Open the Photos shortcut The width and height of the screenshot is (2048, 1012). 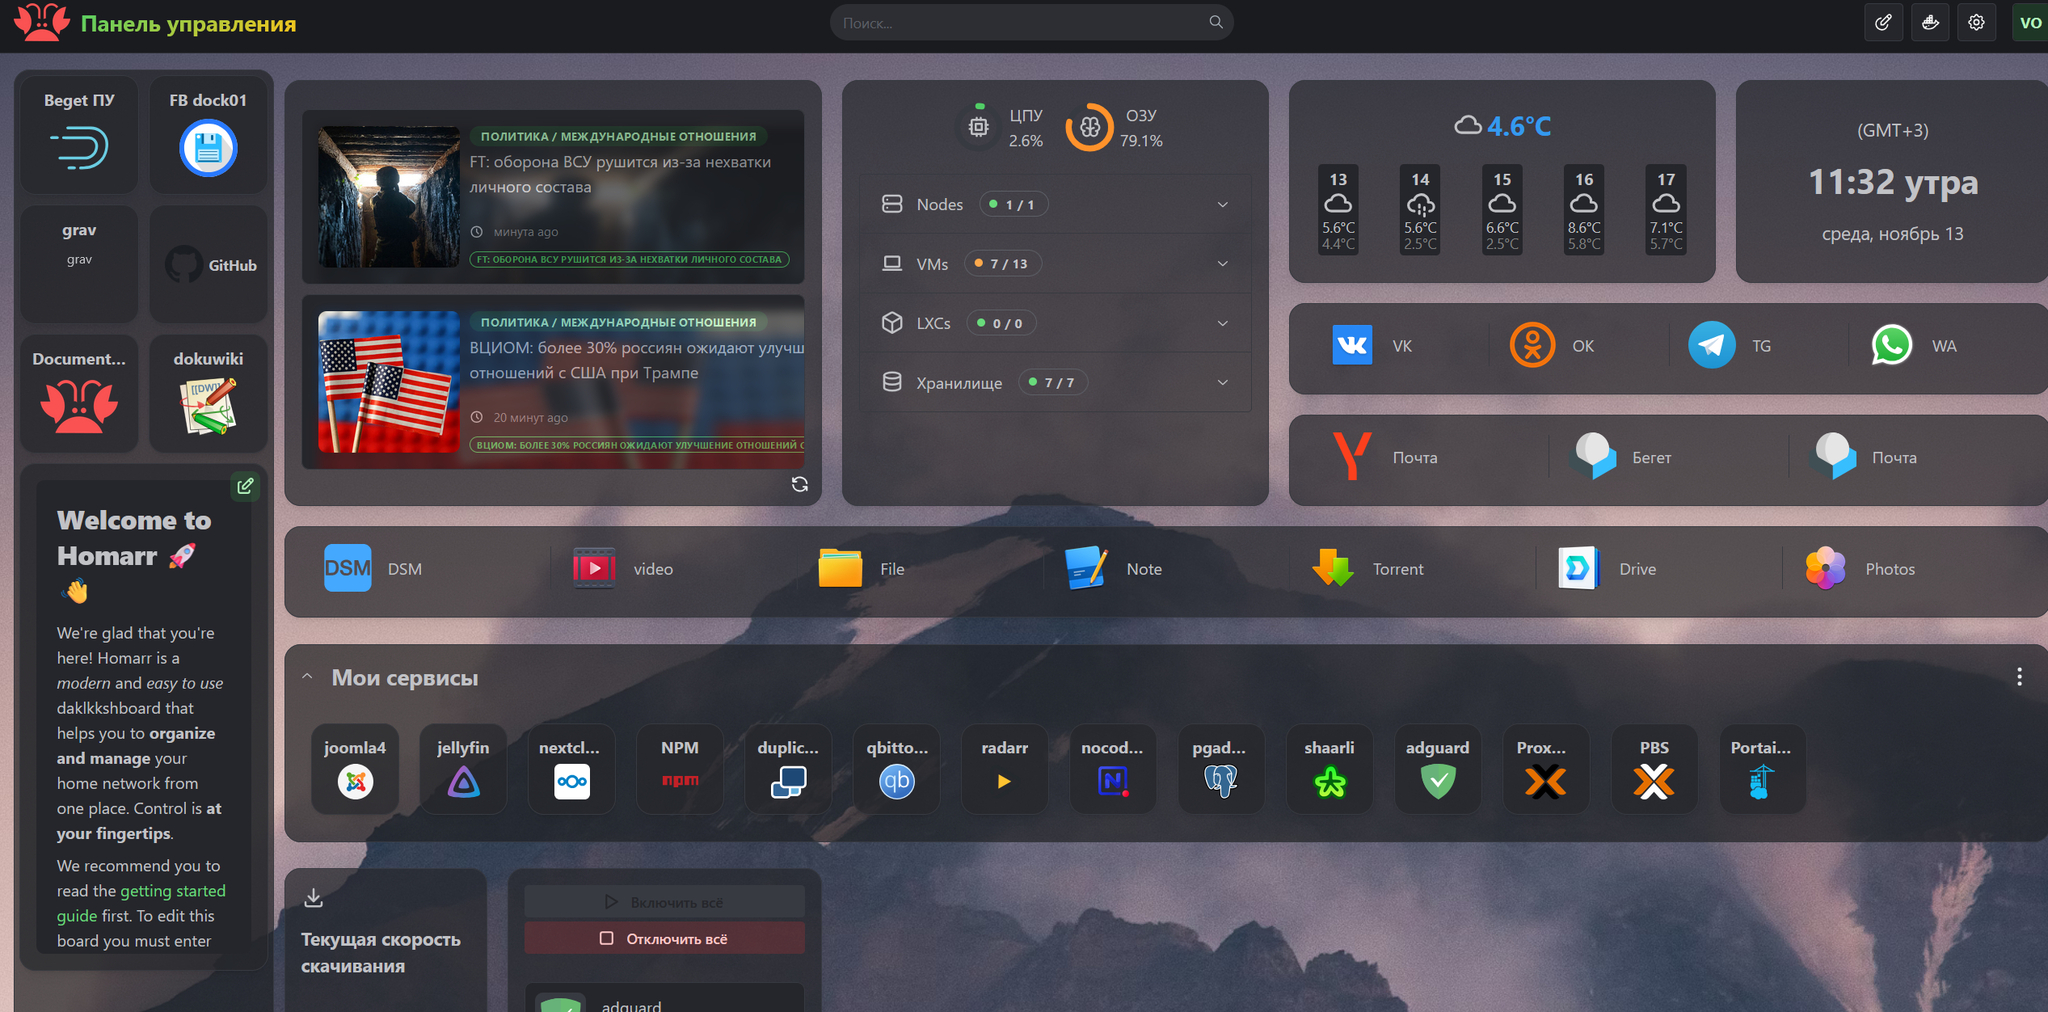pyautogui.click(x=1860, y=569)
